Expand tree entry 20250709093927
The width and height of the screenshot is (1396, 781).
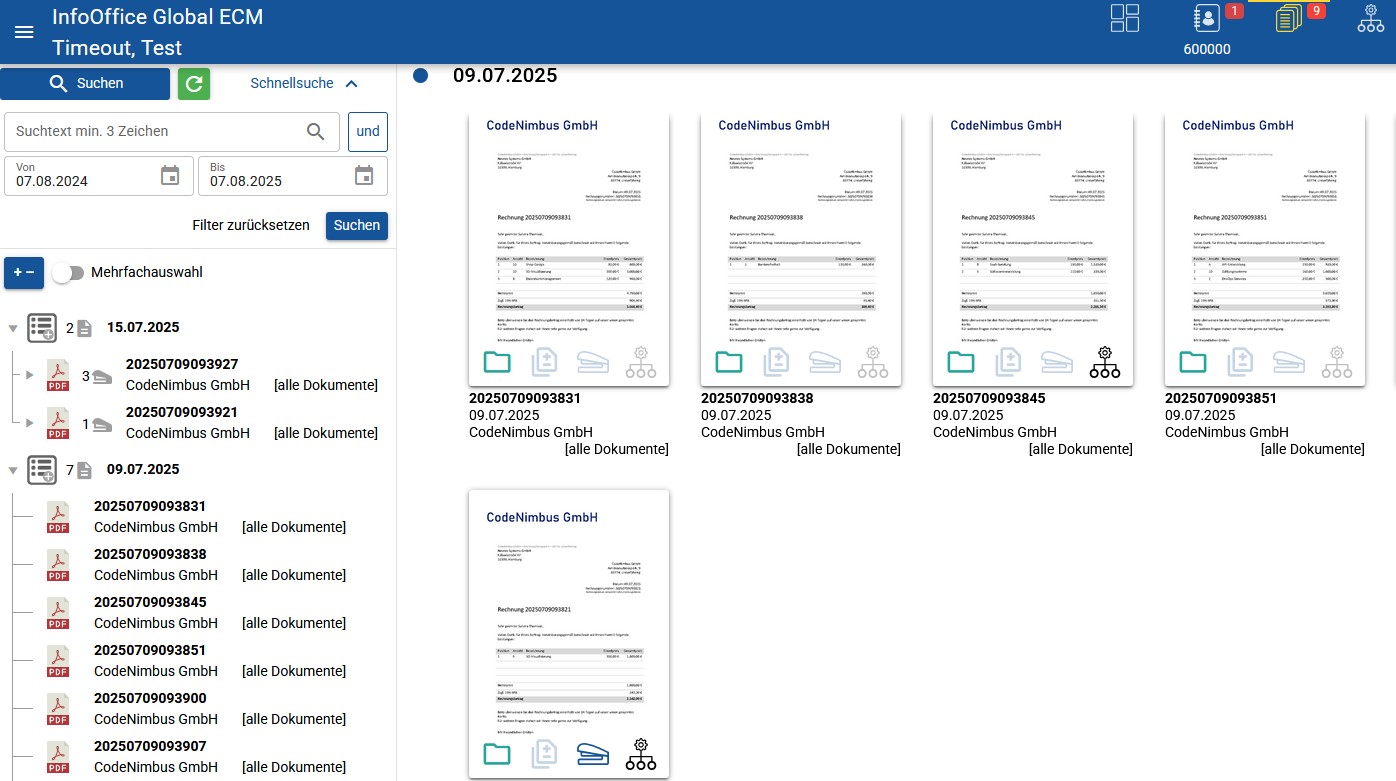(x=29, y=376)
